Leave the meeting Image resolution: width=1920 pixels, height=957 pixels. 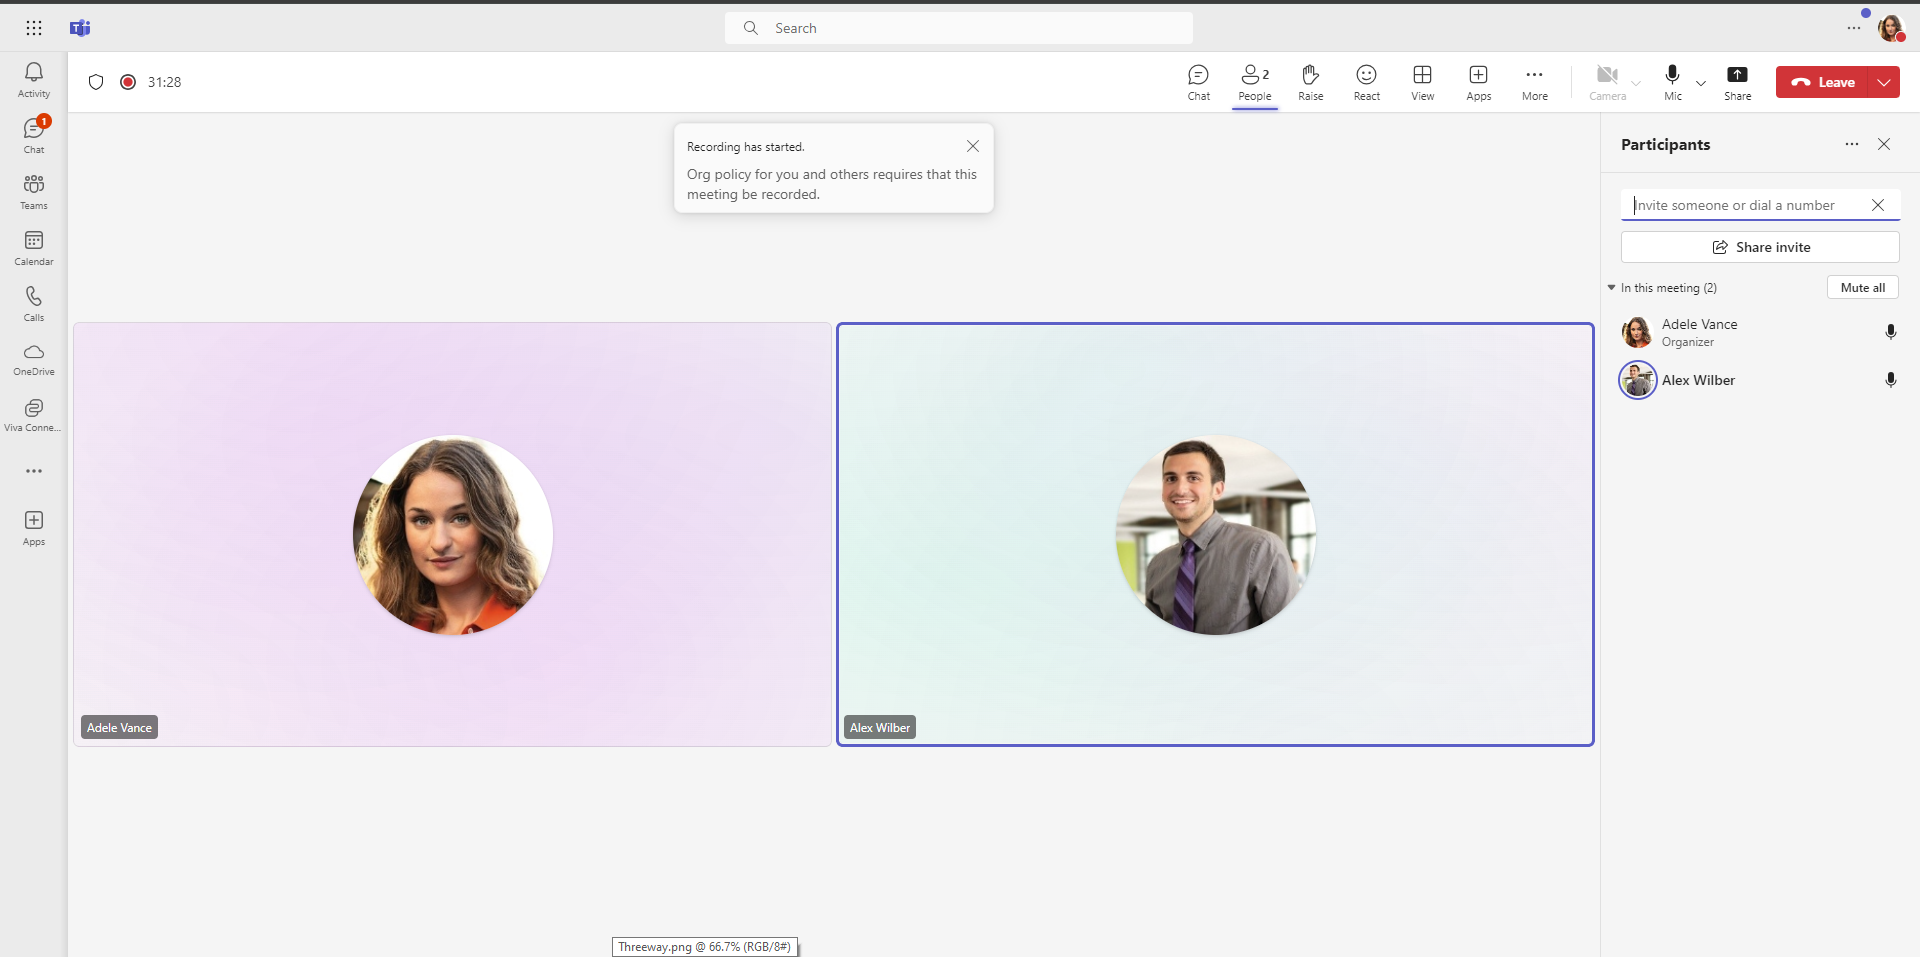[1822, 82]
